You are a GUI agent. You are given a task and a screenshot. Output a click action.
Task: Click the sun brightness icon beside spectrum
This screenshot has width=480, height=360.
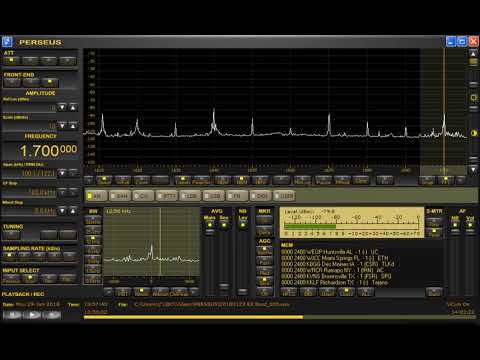474,98
